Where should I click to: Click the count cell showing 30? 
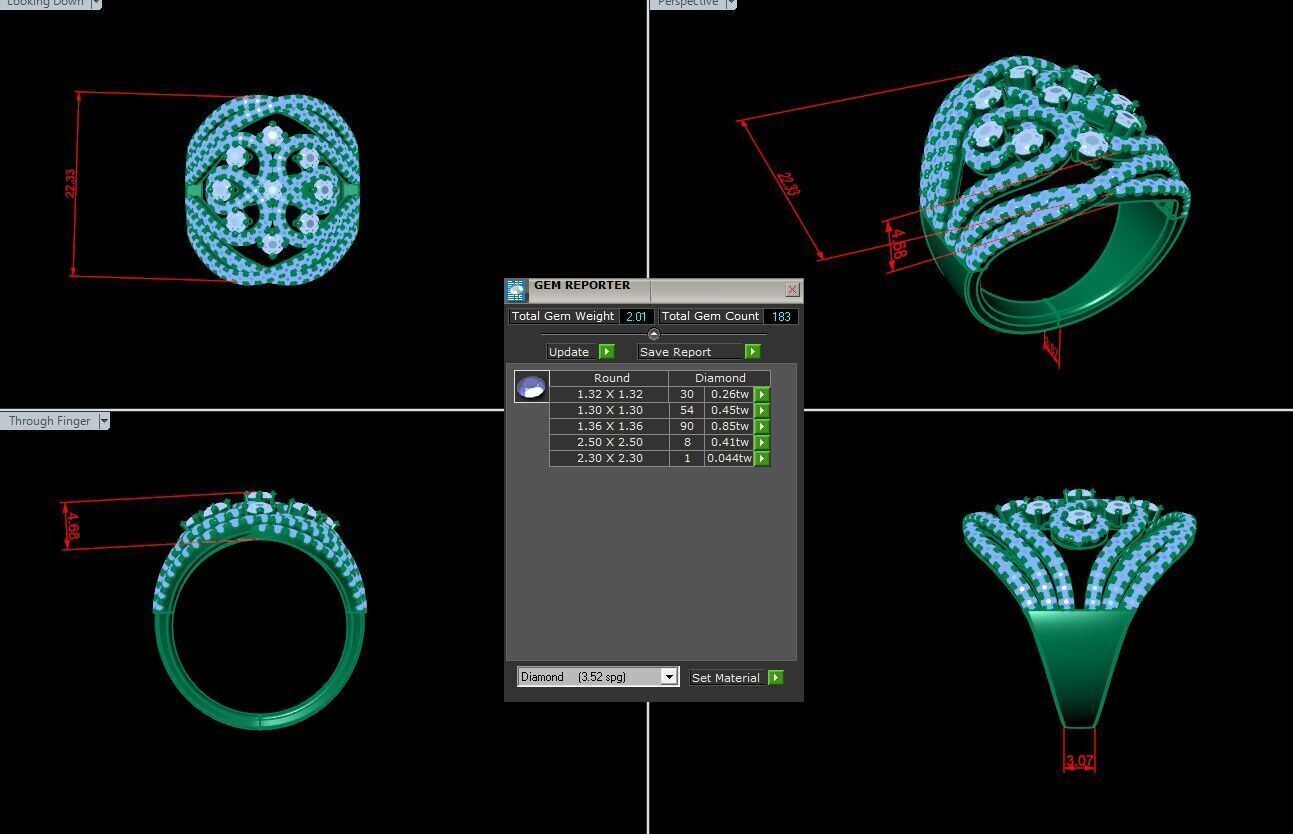click(687, 394)
